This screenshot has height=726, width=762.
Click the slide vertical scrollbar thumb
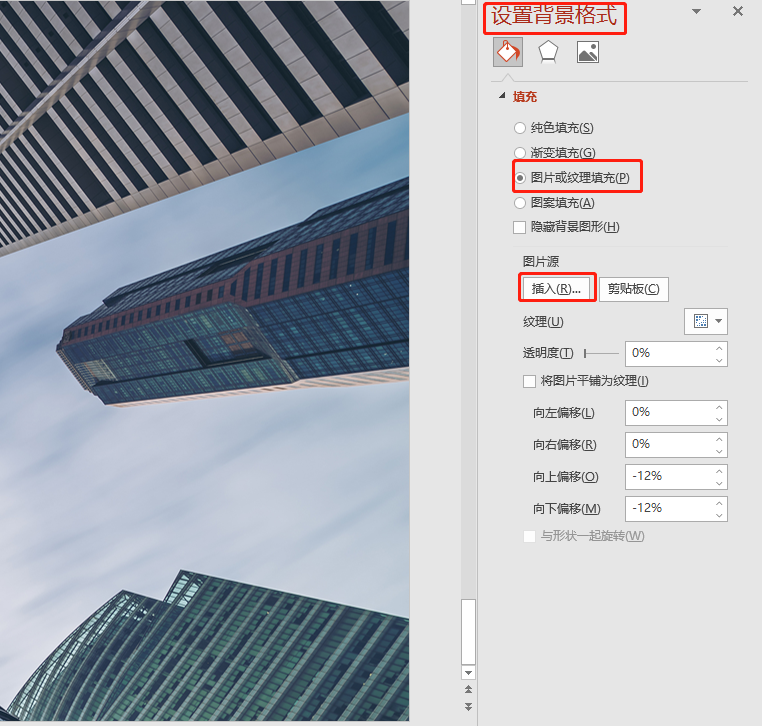tap(468, 632)
